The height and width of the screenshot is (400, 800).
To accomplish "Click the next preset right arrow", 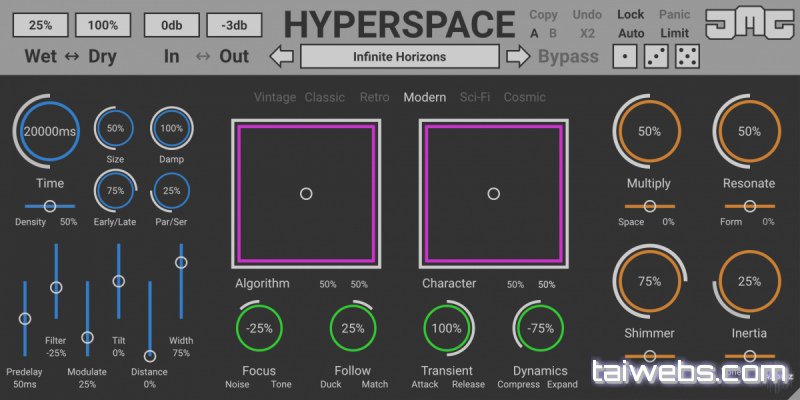I will pyautogui.click(x=519, y=57).
